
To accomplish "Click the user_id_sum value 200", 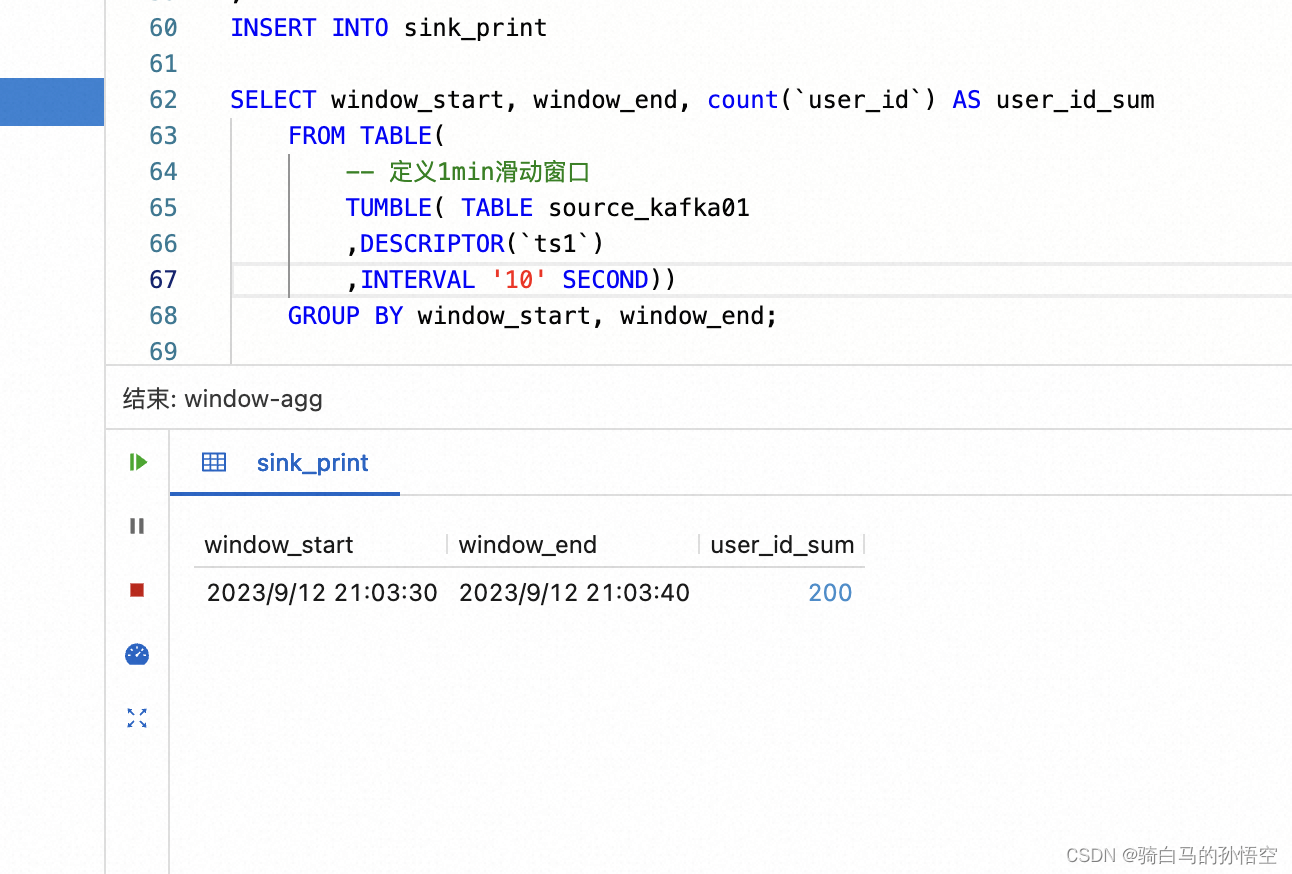I will tap(830, 593).
